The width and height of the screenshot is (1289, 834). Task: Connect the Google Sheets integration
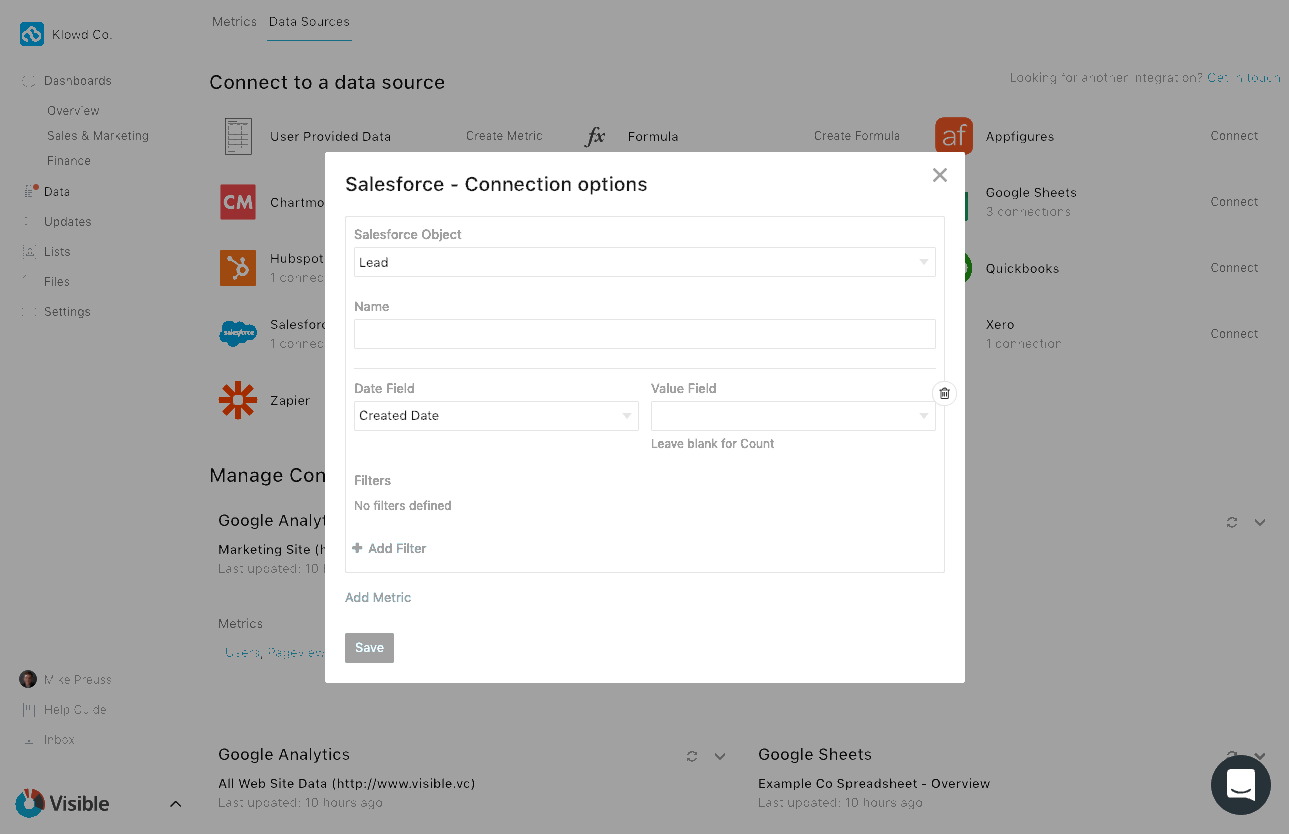click(1234, 202)
